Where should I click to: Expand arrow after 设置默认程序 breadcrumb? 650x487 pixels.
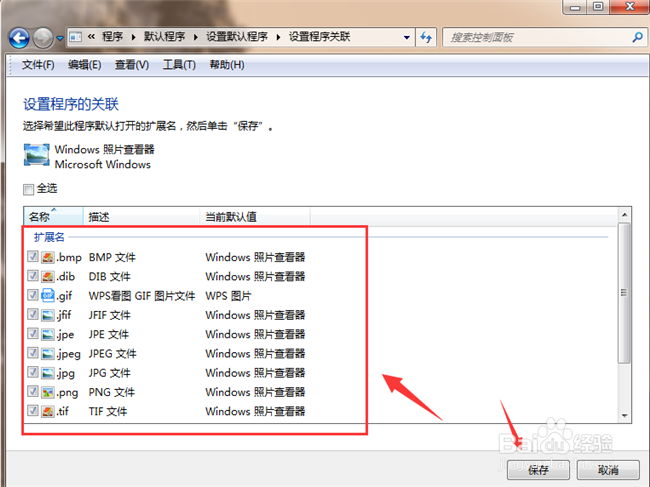278,37
